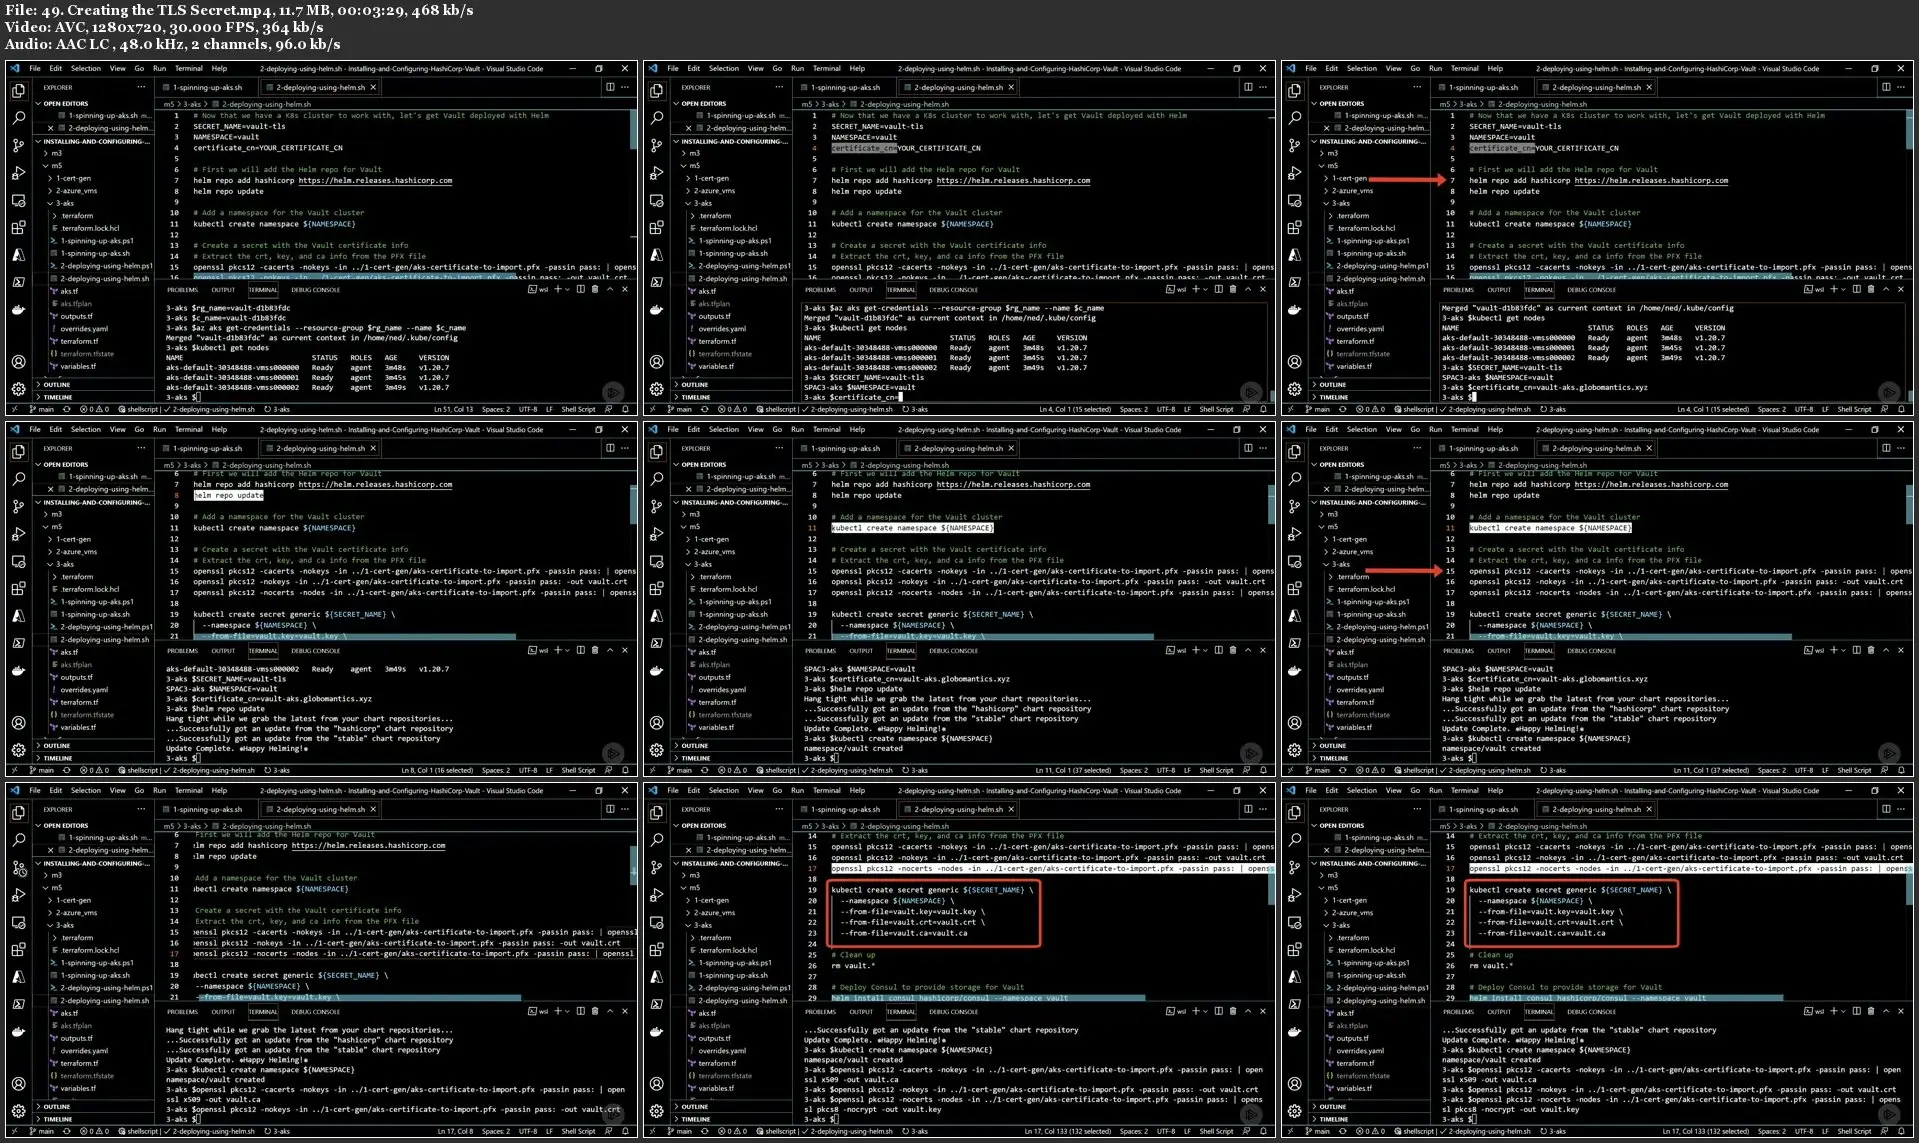Open Search view in top-left frame's activity bar

tap(19, 118)
